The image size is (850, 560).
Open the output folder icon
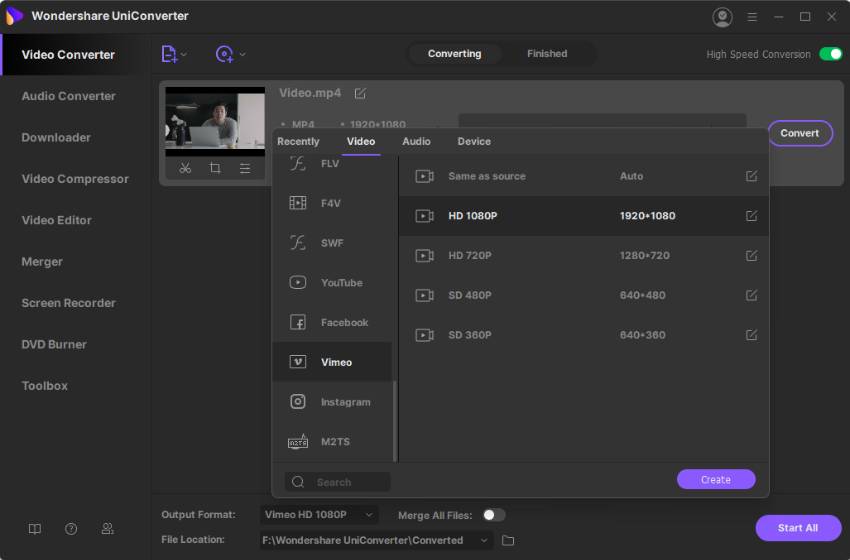tap(508, 540)
